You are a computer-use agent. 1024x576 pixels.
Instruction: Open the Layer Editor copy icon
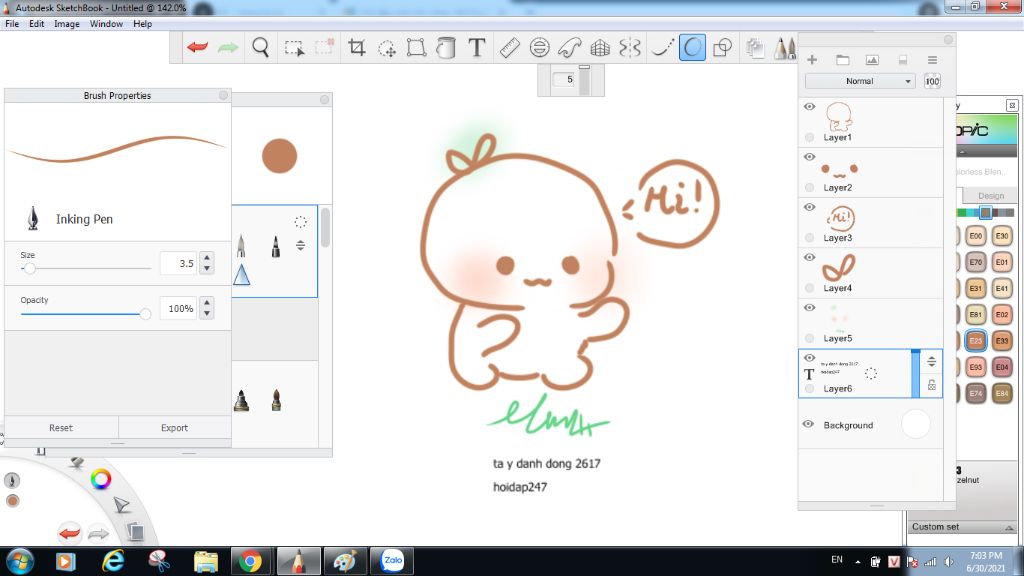(x=755, y=48)
